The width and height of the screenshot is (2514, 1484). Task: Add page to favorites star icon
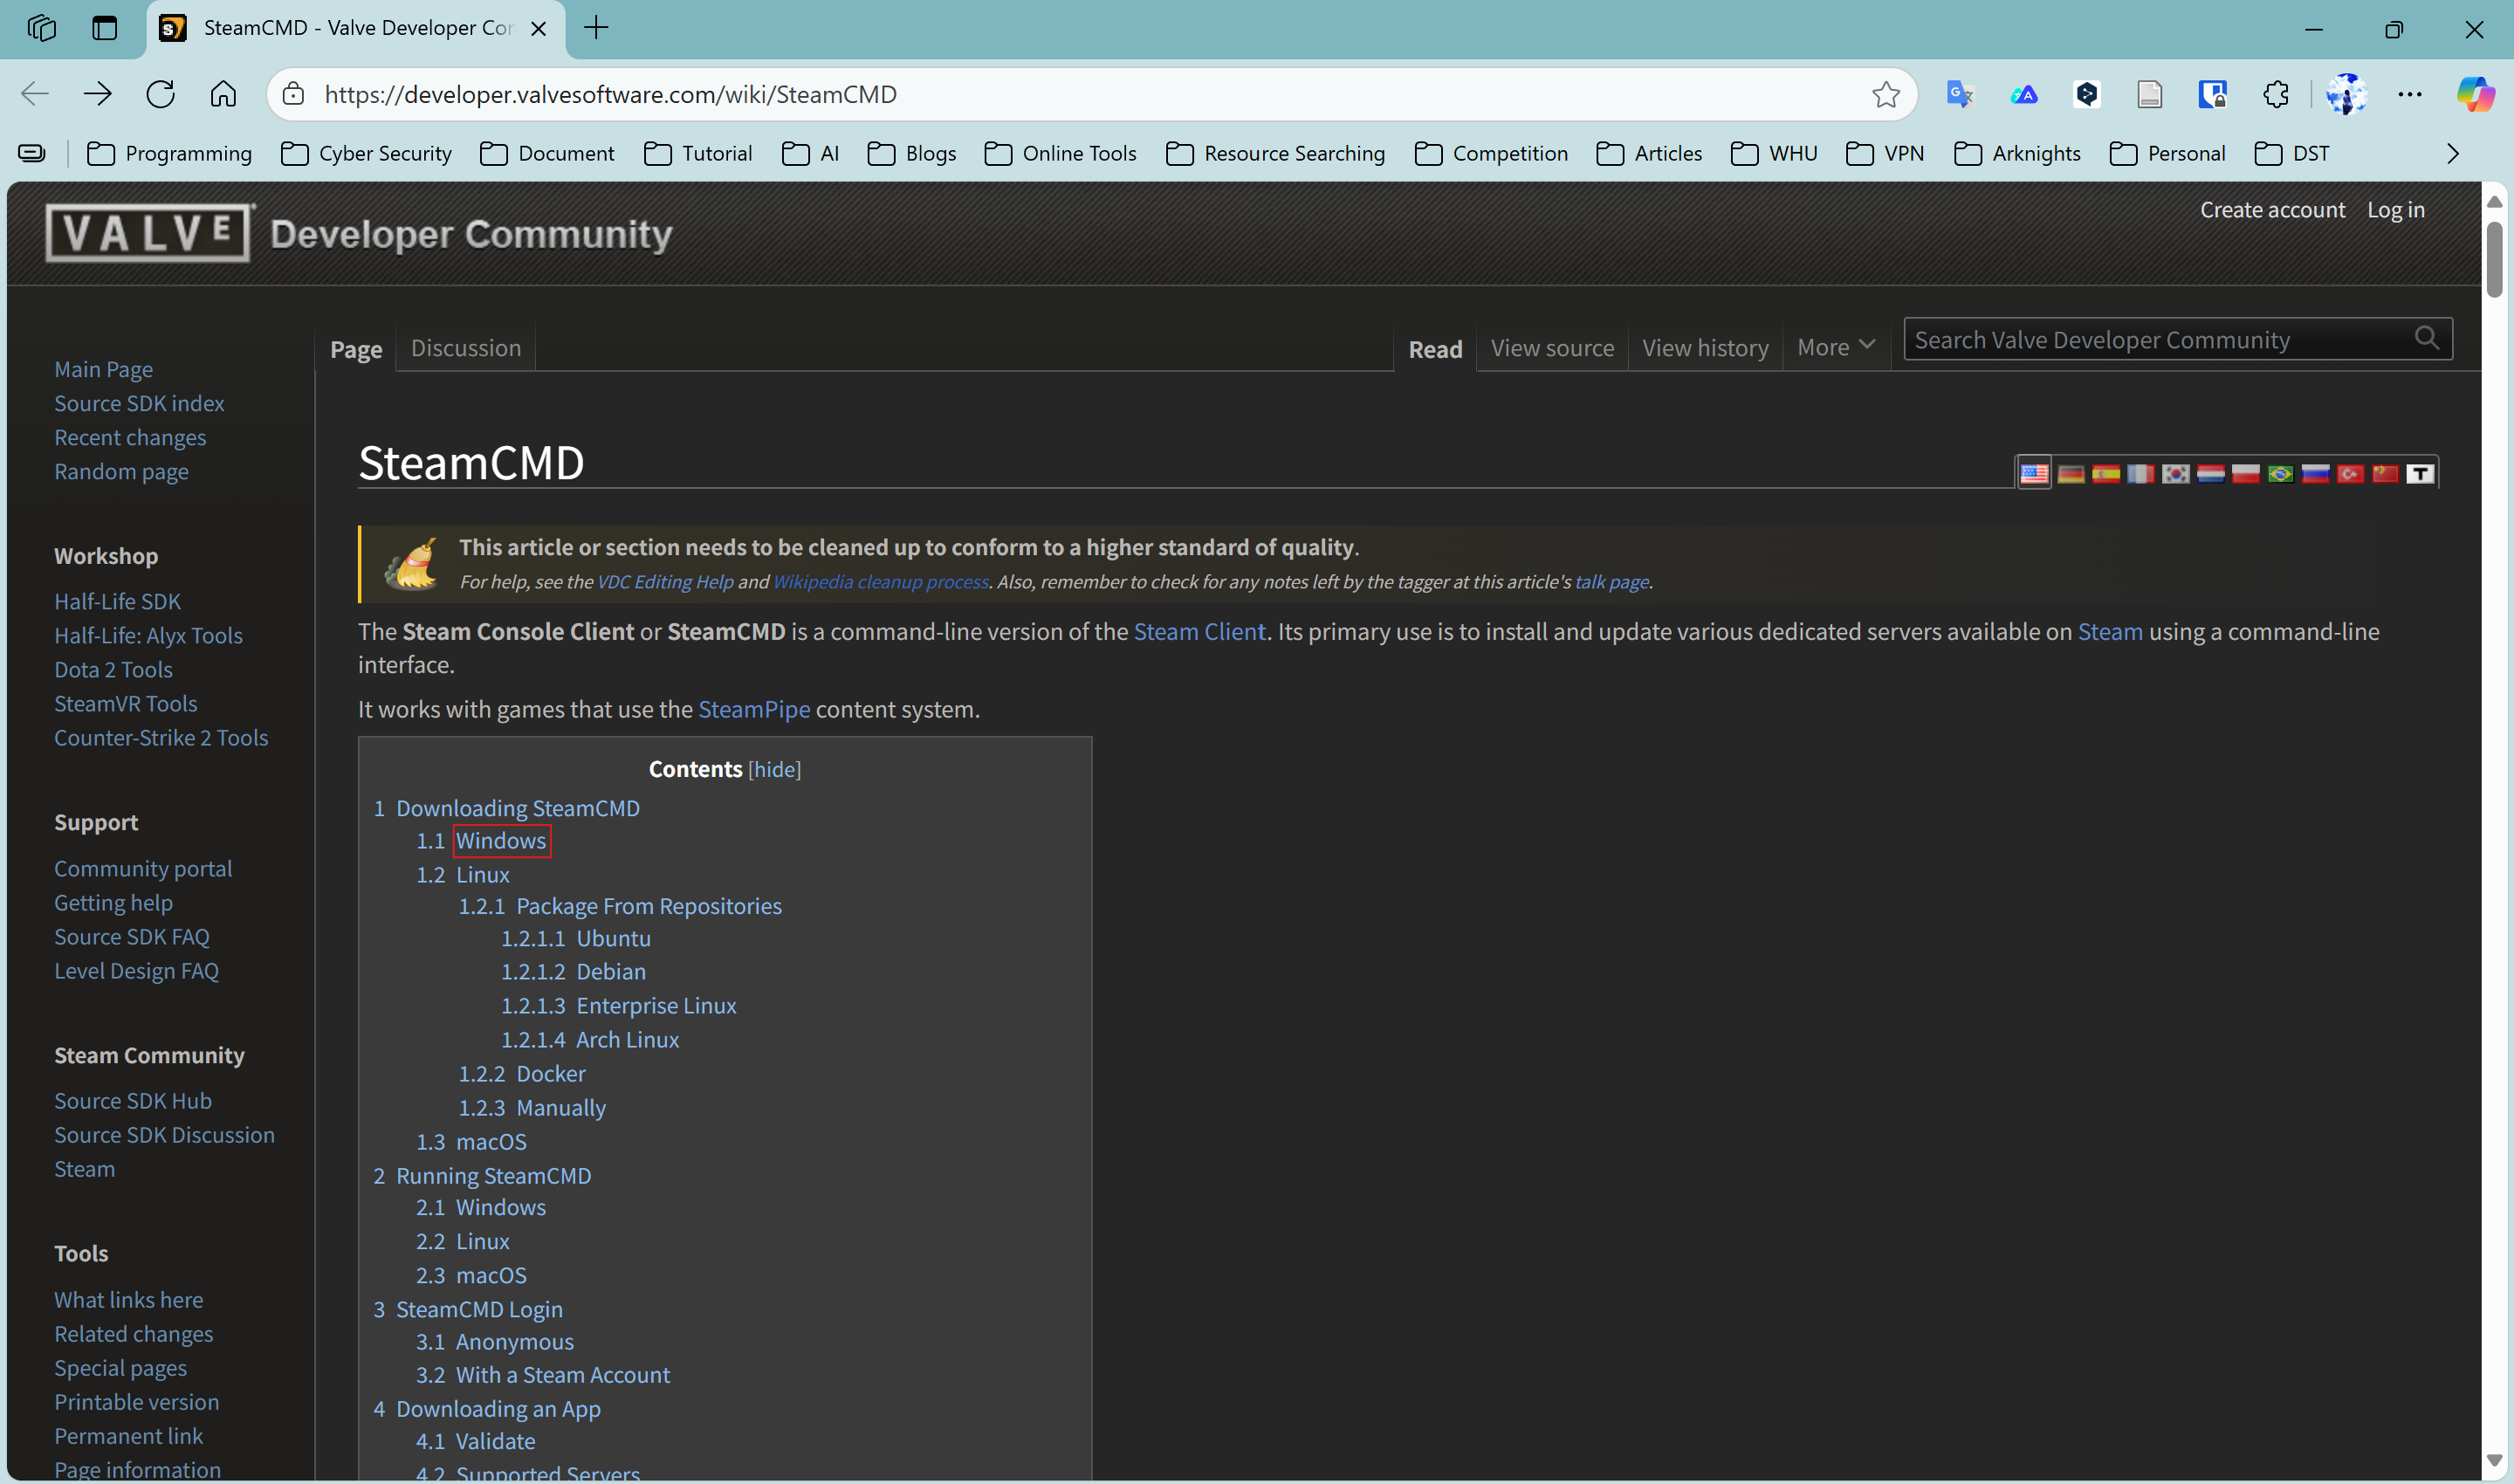[1885, 94]
